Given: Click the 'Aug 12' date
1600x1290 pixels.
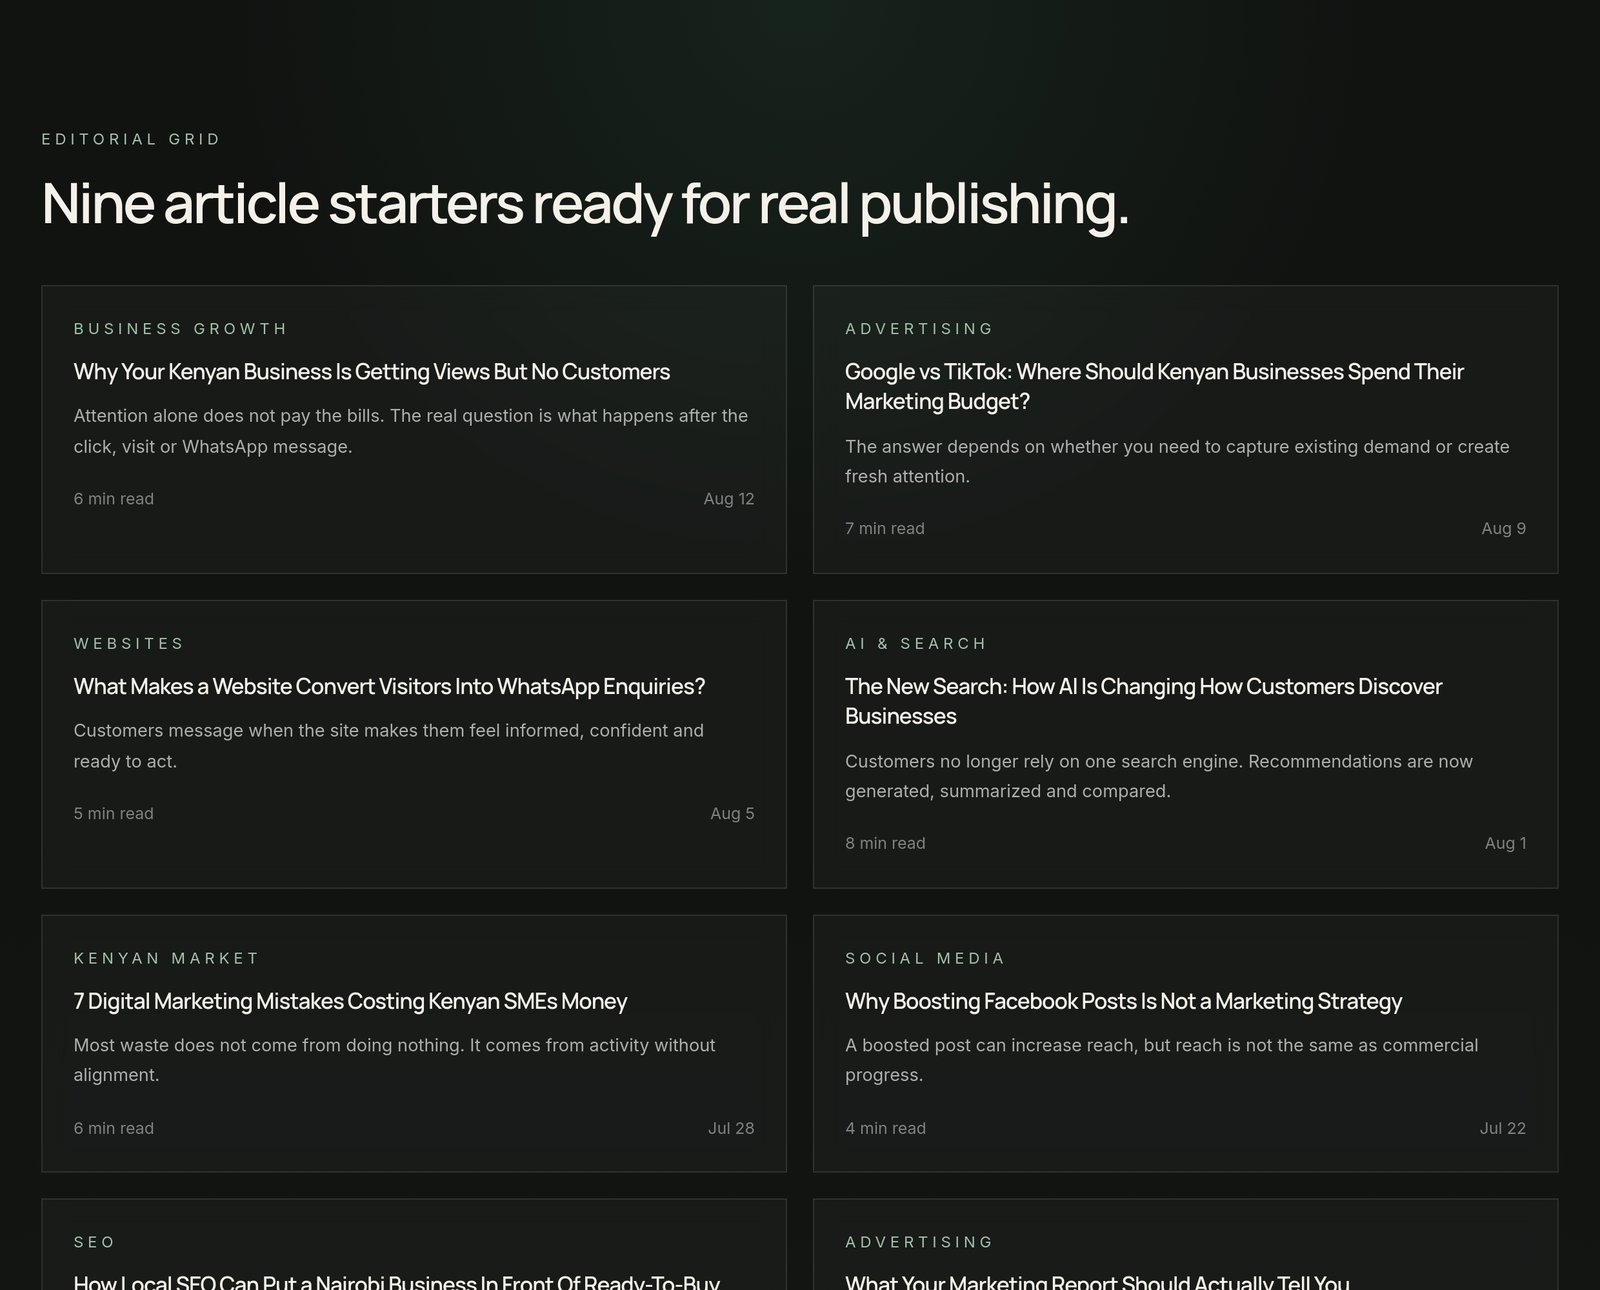Looking at the screenshot, I should point(729,499).
